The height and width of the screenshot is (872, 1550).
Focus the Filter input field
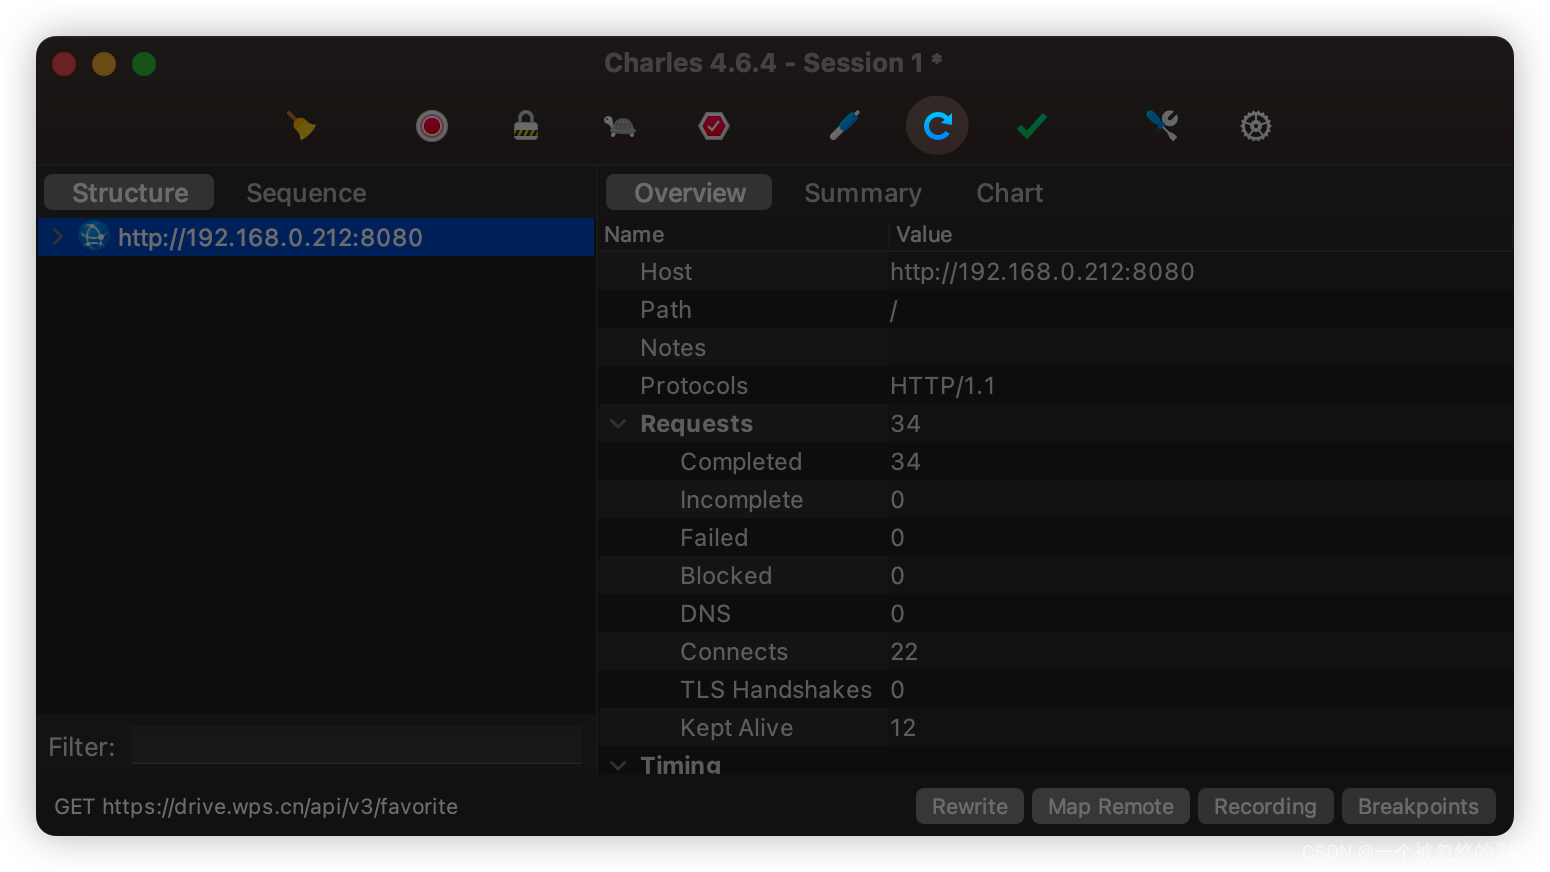[x=357, y=746]
